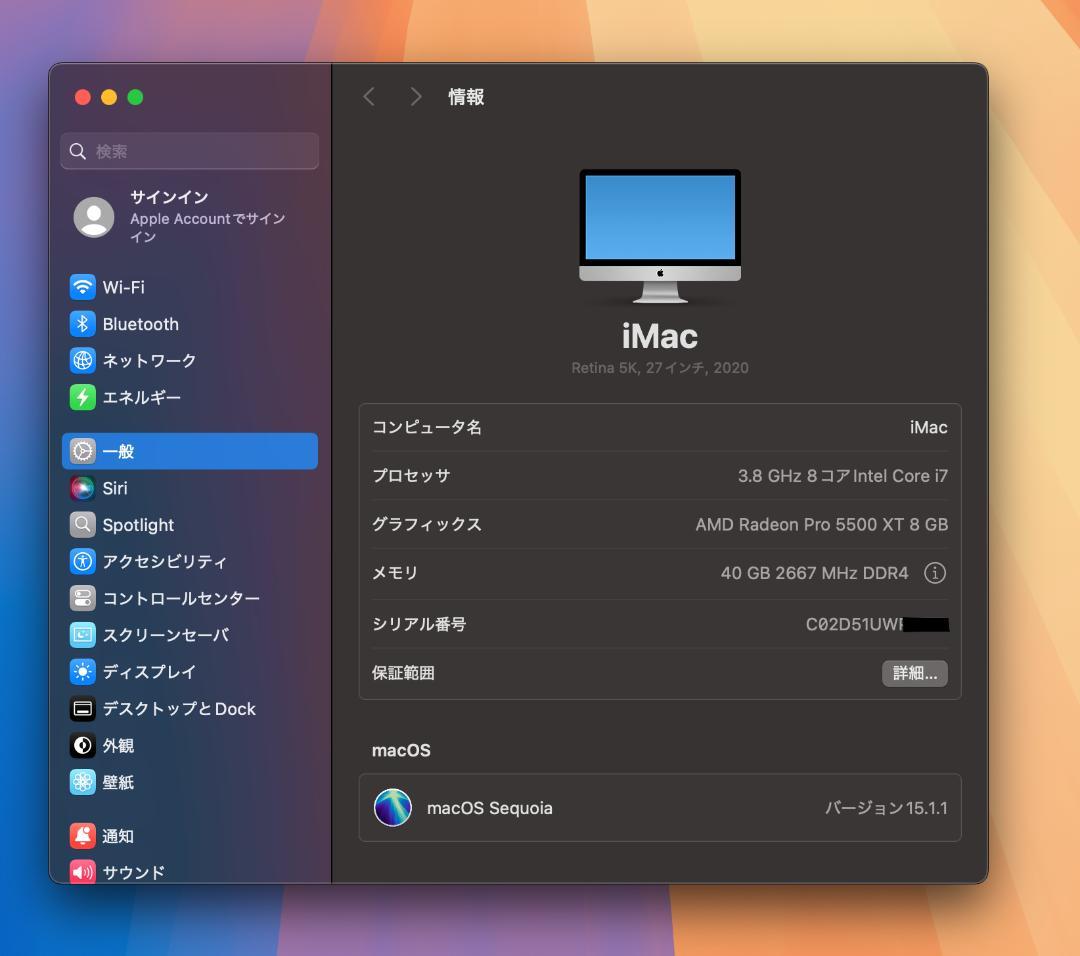Sign in via サインイン Apple Account
Image resolution: width=1080 pixels, height=956 pixels.
pyautogui.click(x=189, y=217)
